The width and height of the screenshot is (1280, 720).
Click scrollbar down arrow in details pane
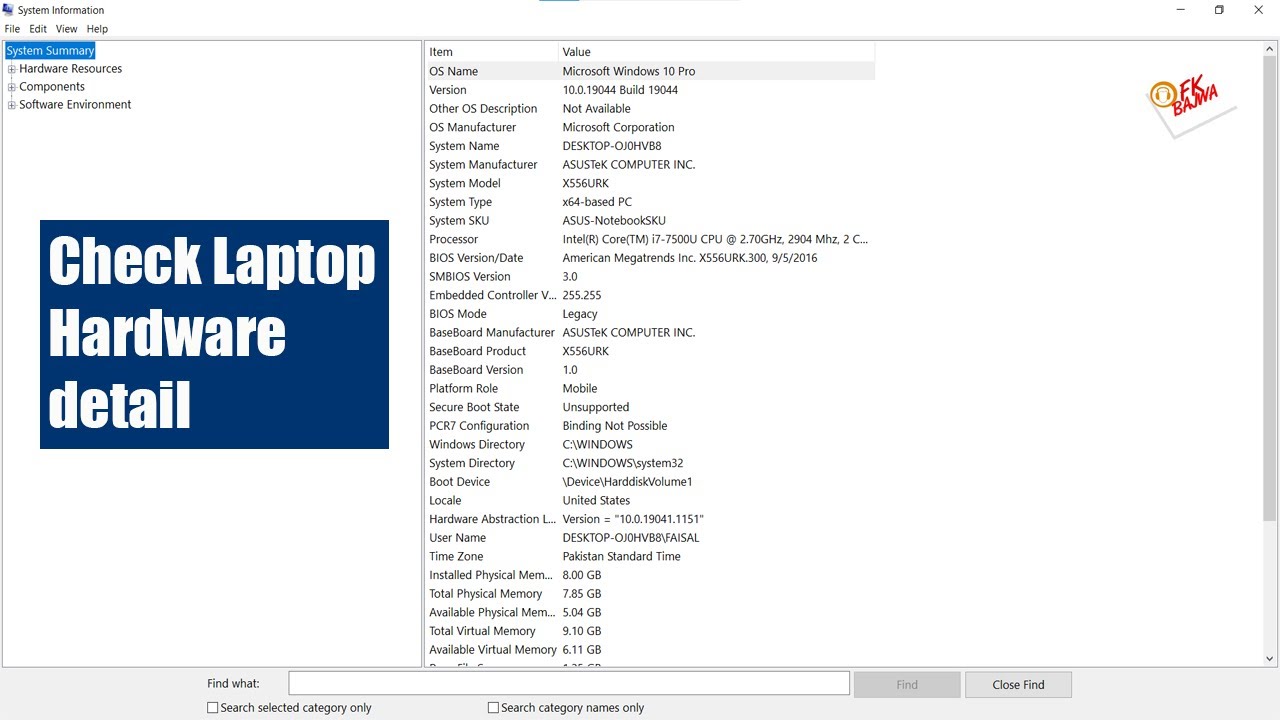coord(1270,658)
